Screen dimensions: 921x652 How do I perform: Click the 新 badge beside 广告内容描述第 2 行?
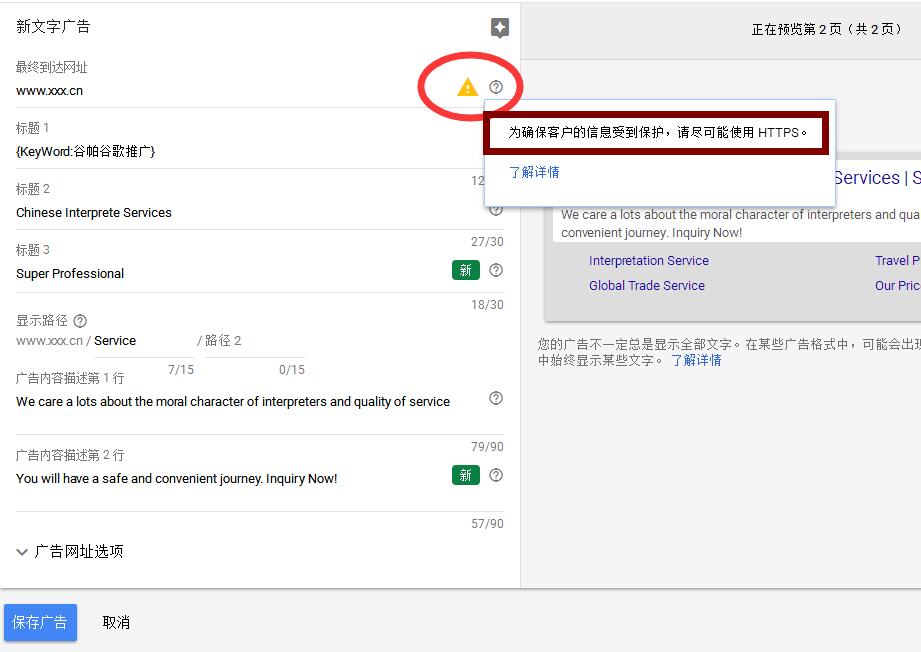click(465, 475)
